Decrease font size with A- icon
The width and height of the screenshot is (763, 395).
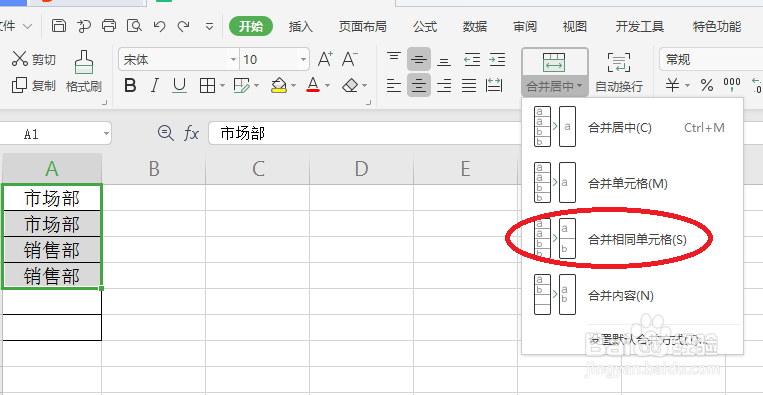click(350, 59)
